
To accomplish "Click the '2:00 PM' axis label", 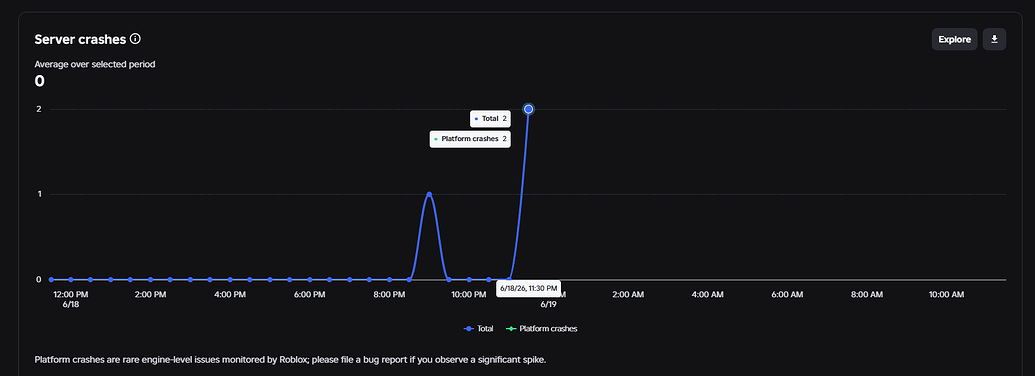I will (x=150, y=294).
